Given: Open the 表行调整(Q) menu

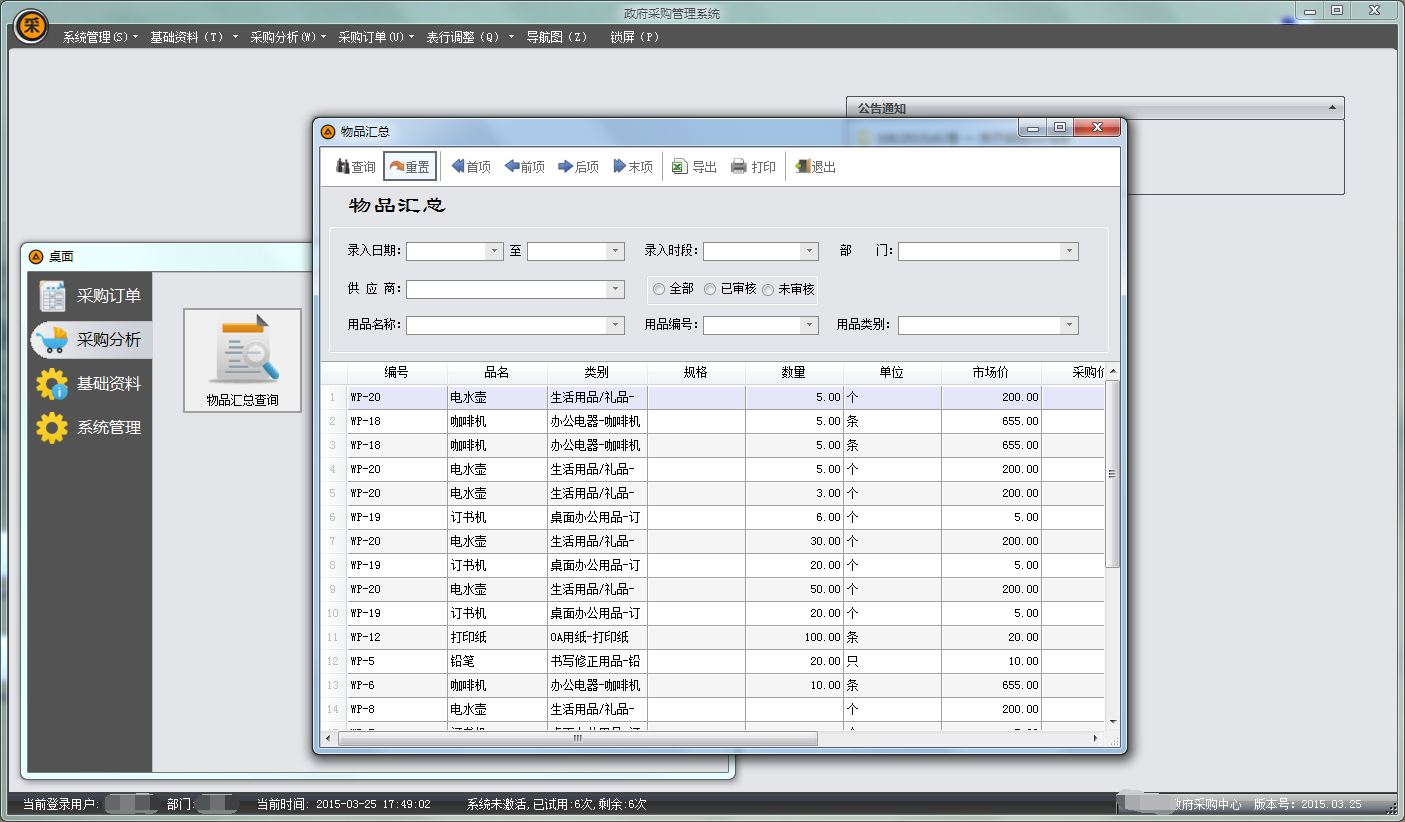Looking at the screenshot, I should 469,37.
